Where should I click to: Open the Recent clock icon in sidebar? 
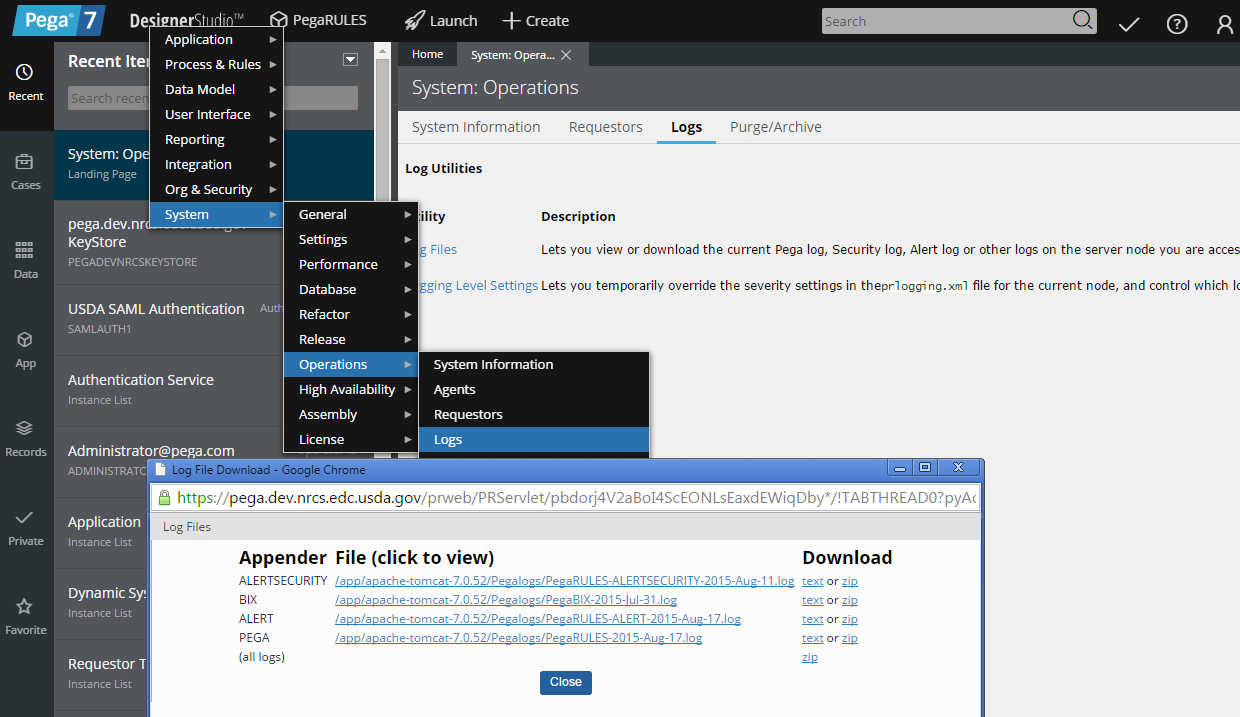pos(25,73)
